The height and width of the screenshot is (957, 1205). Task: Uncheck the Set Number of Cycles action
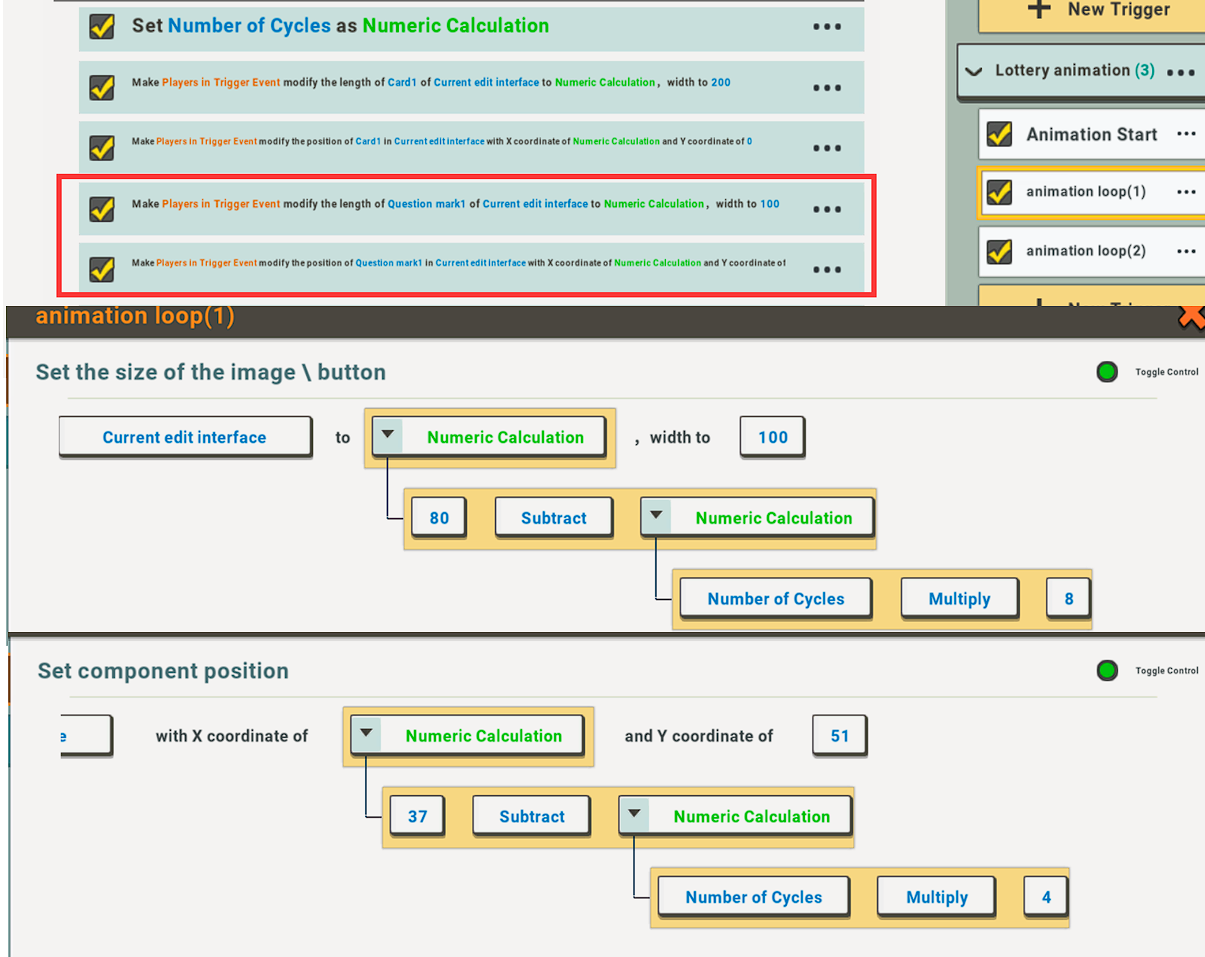(102, 27)
